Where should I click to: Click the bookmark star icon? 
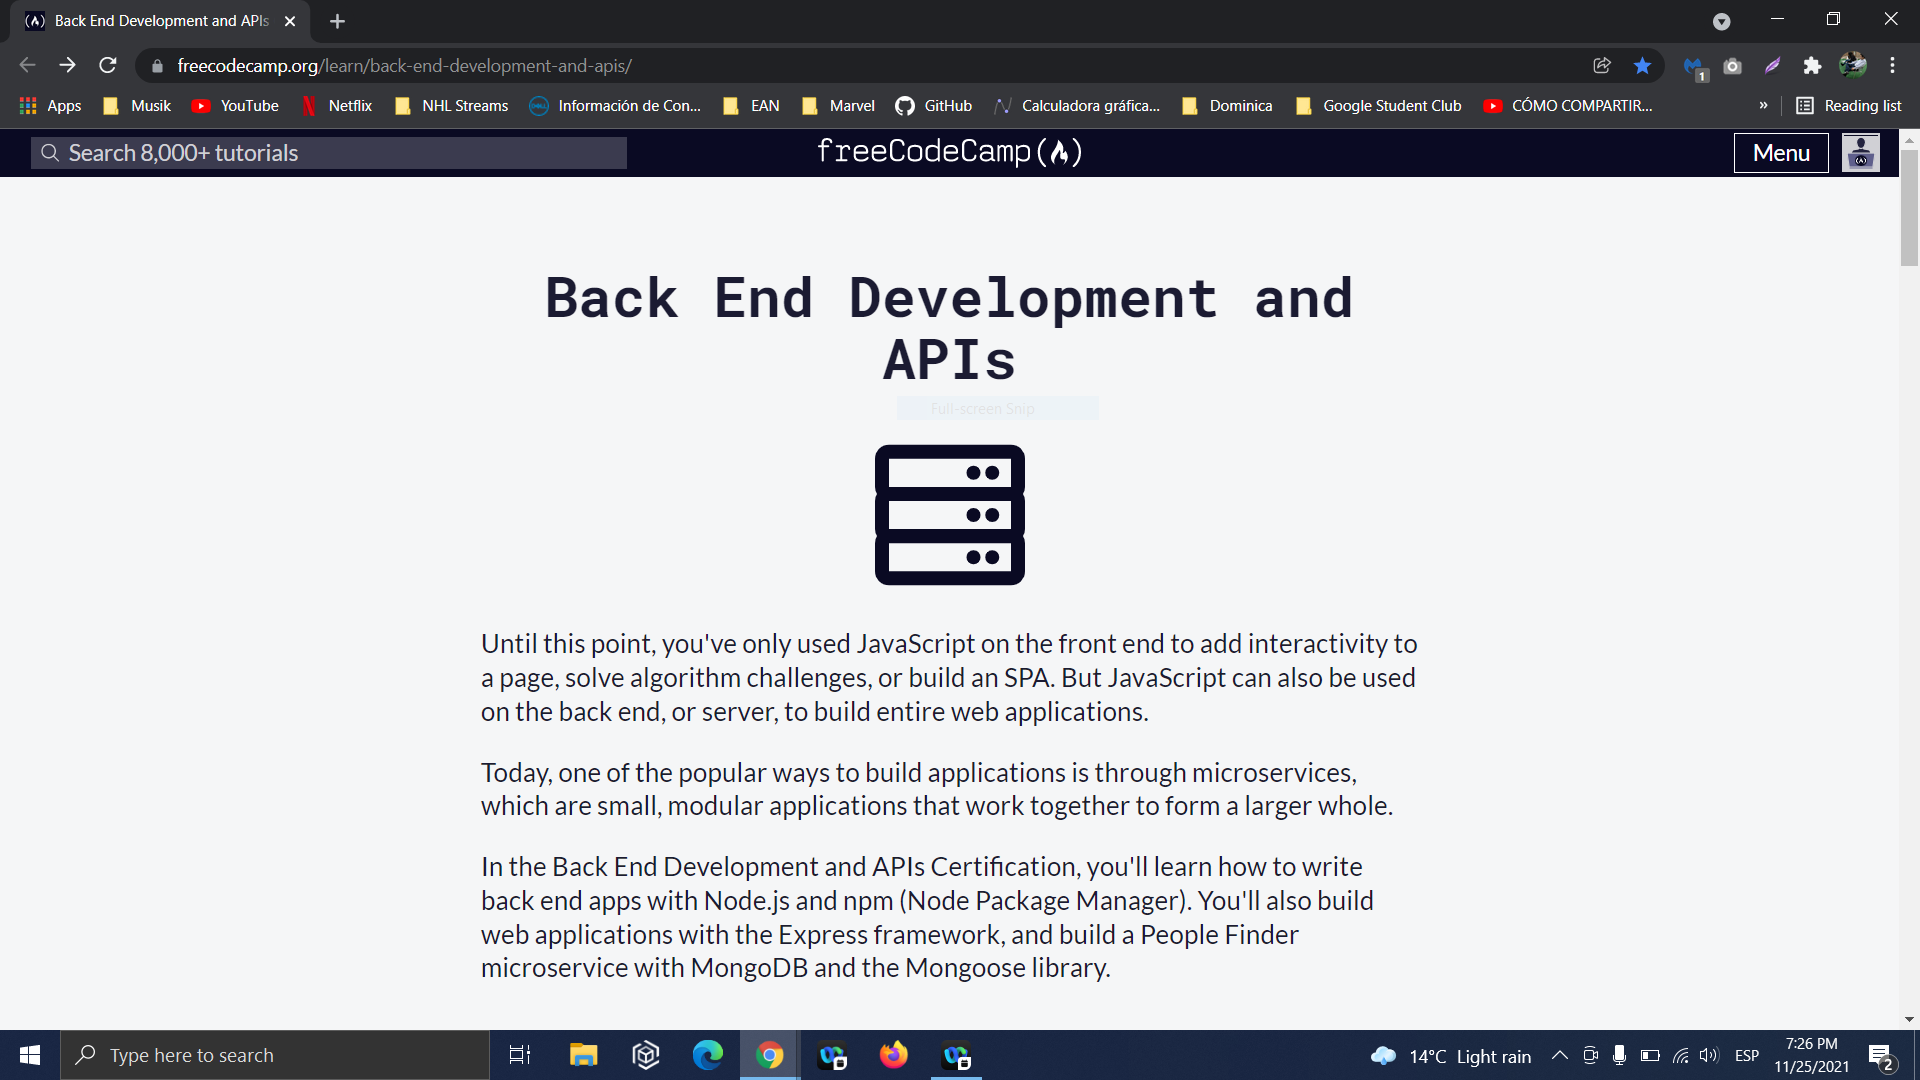point(1642,66)
